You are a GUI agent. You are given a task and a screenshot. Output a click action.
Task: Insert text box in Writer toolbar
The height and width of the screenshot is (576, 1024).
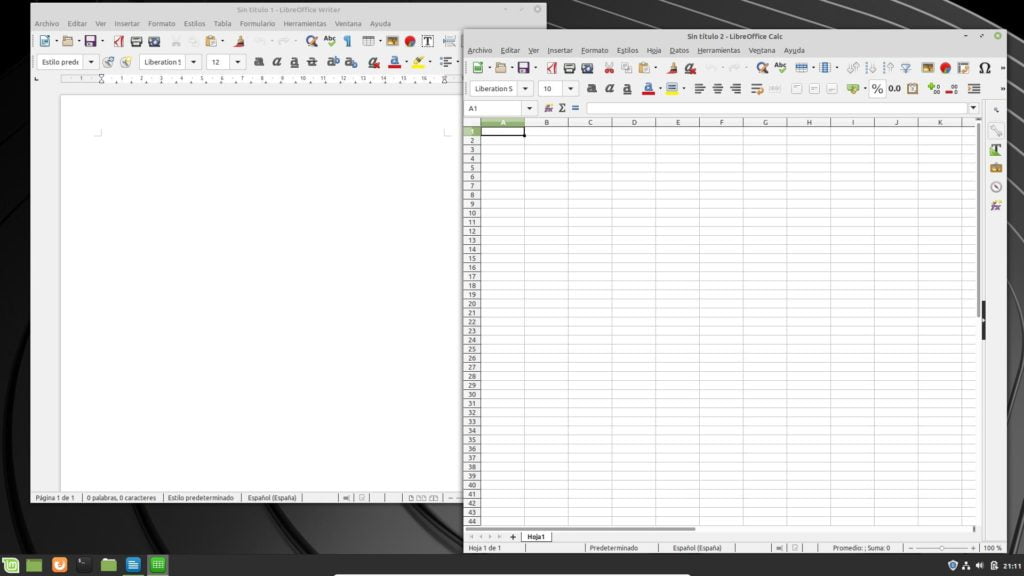point(428,41)
